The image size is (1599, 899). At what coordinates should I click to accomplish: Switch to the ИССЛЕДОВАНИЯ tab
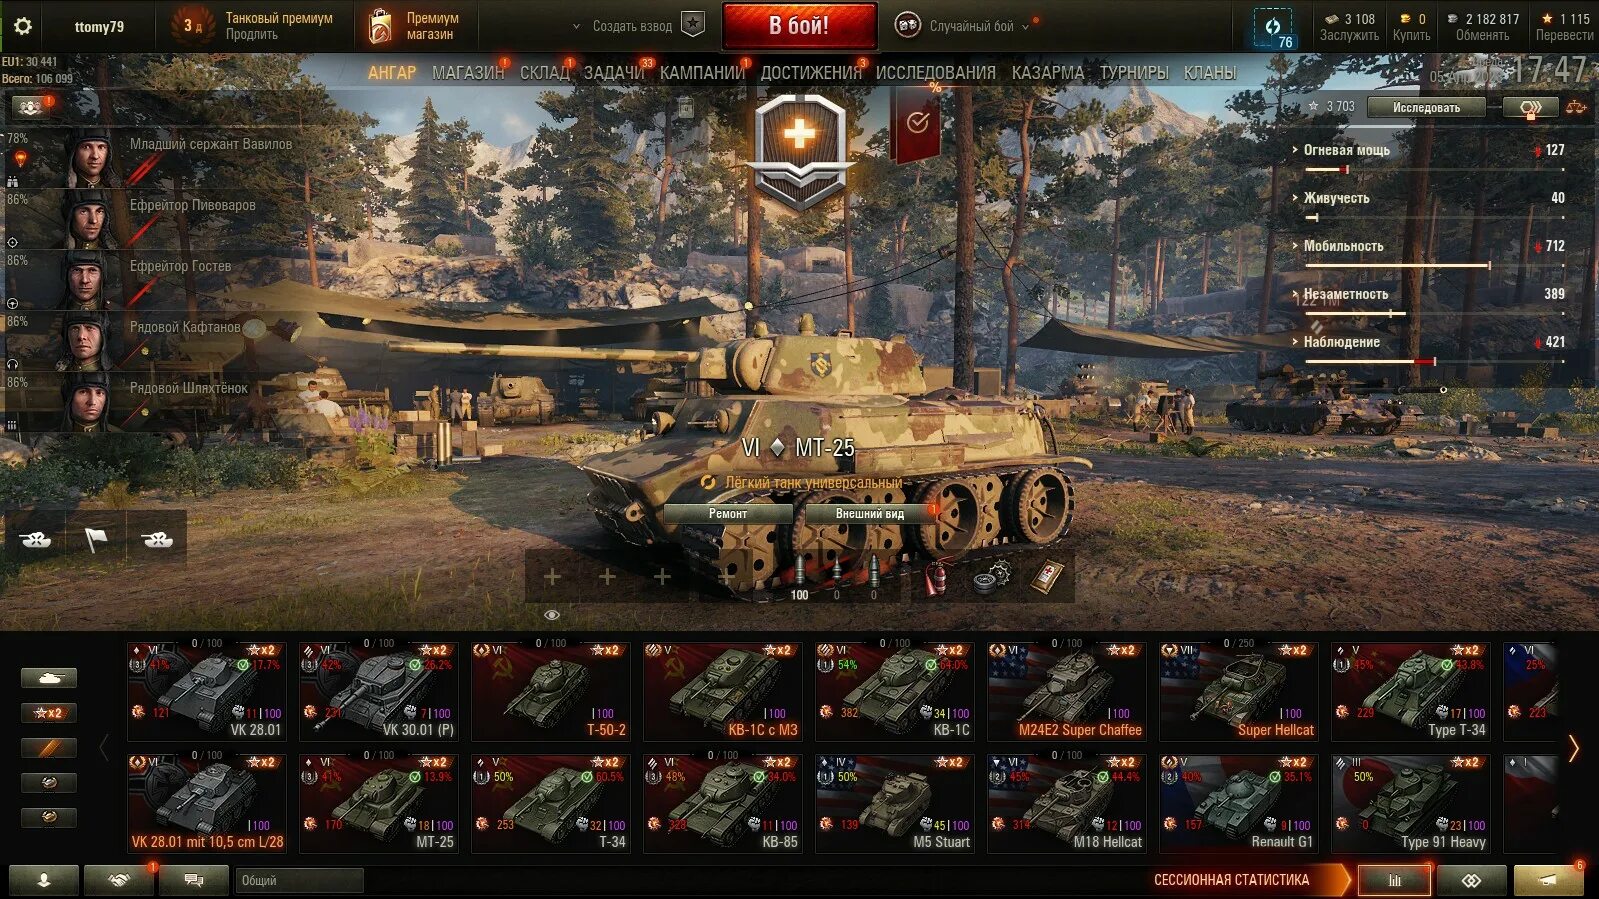(x=935, y=73)
